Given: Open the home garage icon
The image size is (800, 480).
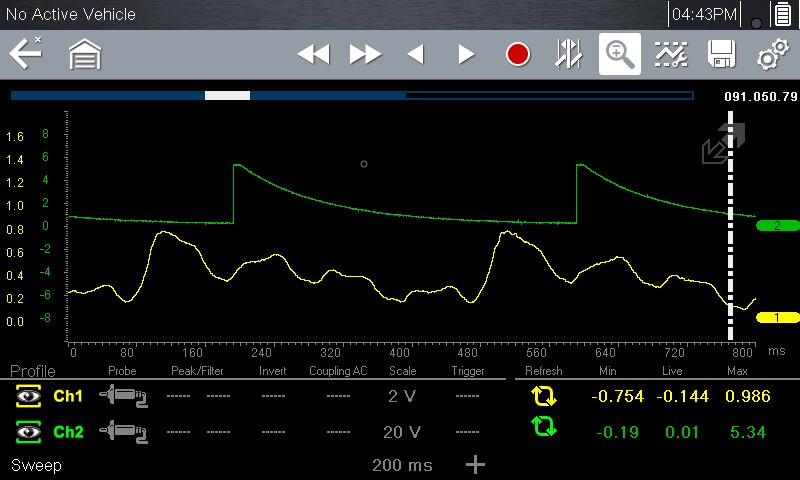Looking at the screenshot, I should click(x=85, y=55).
